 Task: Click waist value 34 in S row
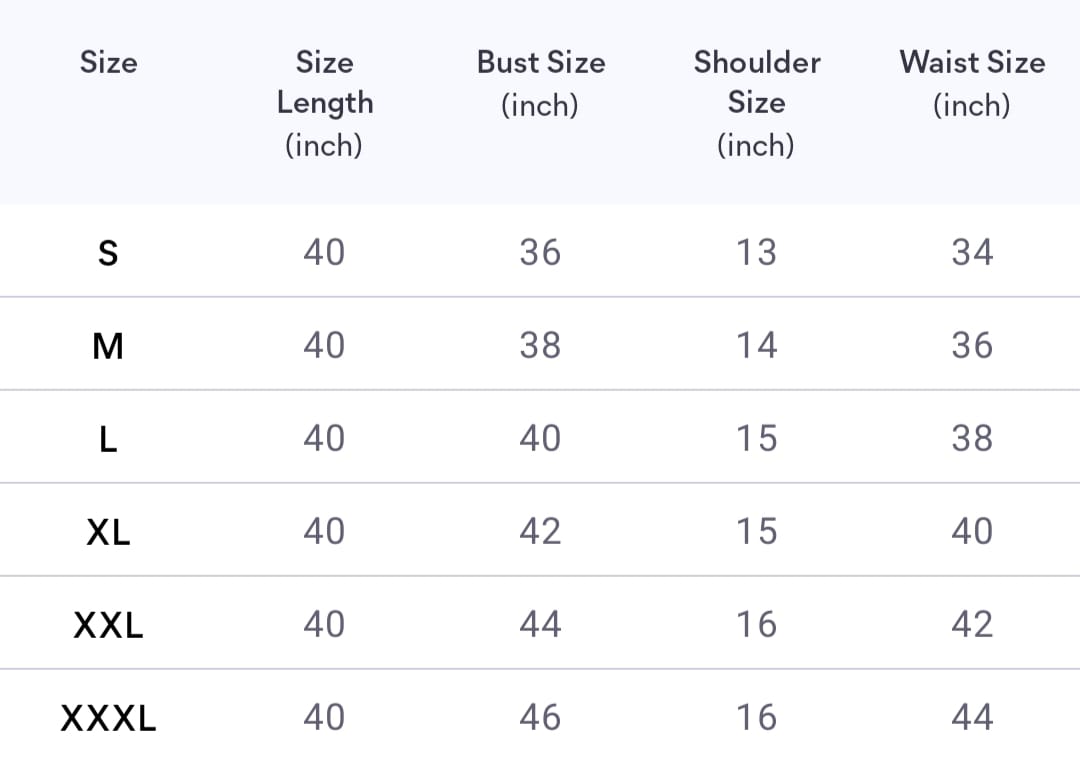pos(972,252)
